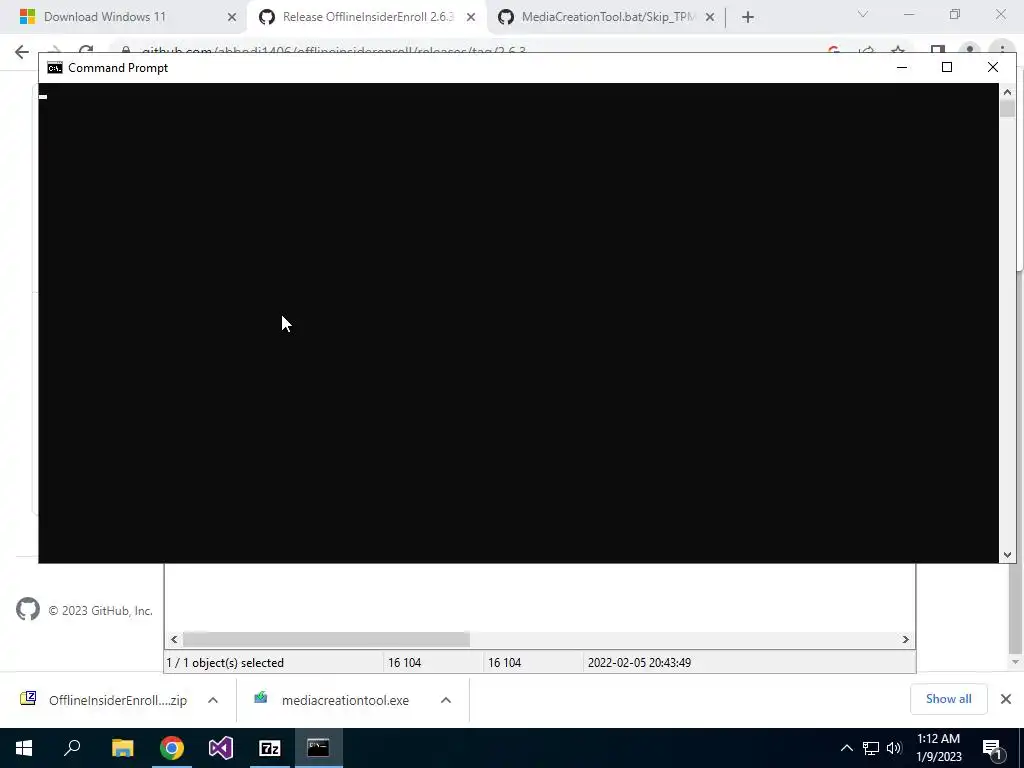Viewport: 1024px width, 768px height.
Task: Open Windows notification center
Action: pyautogui.click(x=993, y=748)
